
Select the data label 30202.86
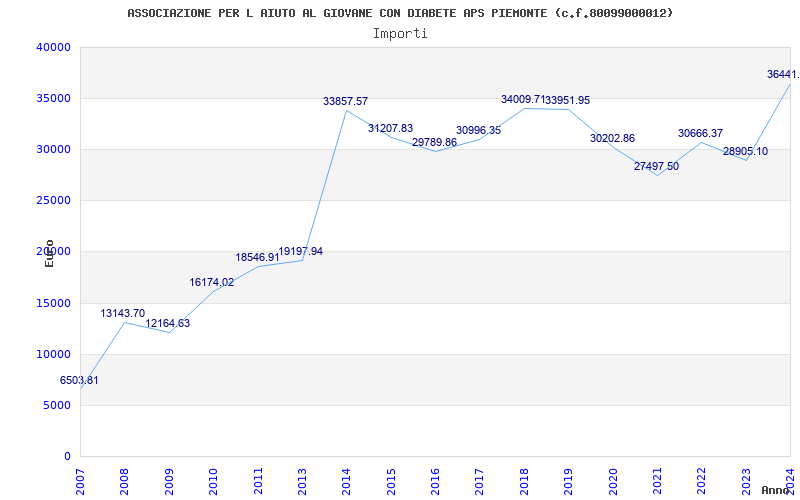point(612,138)
